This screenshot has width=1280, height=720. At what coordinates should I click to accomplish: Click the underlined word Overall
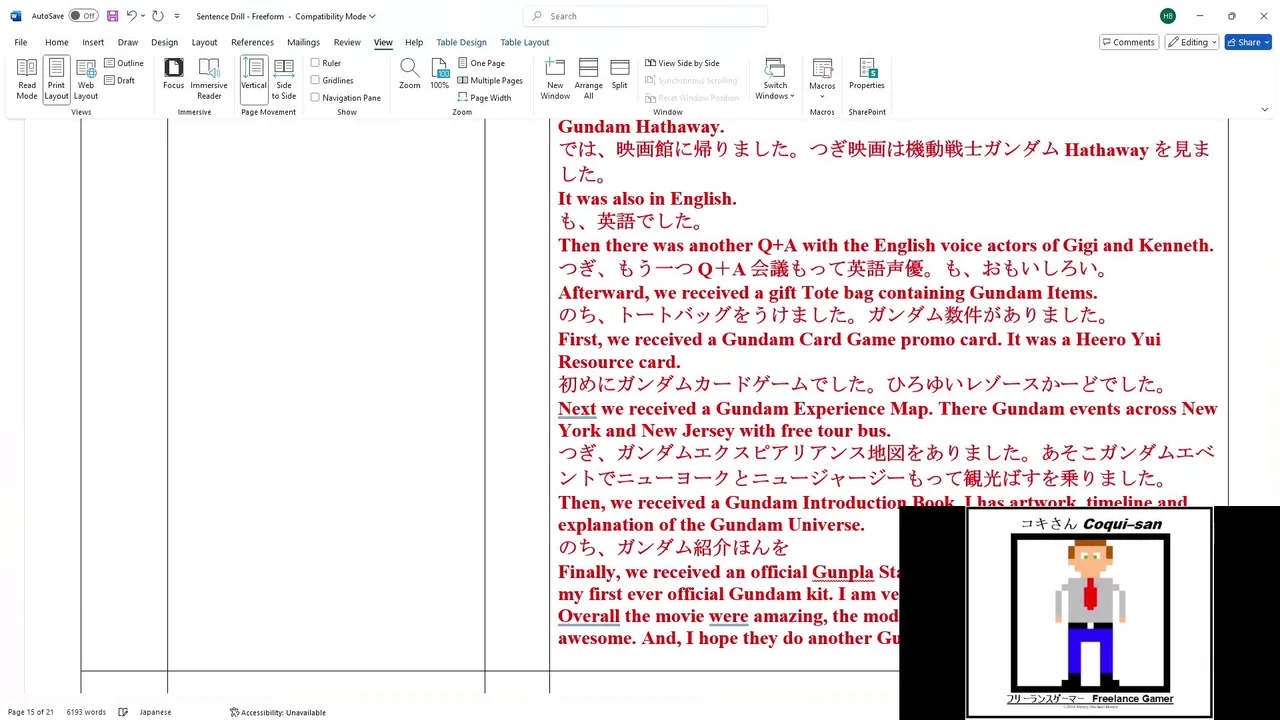coord(588,616)
